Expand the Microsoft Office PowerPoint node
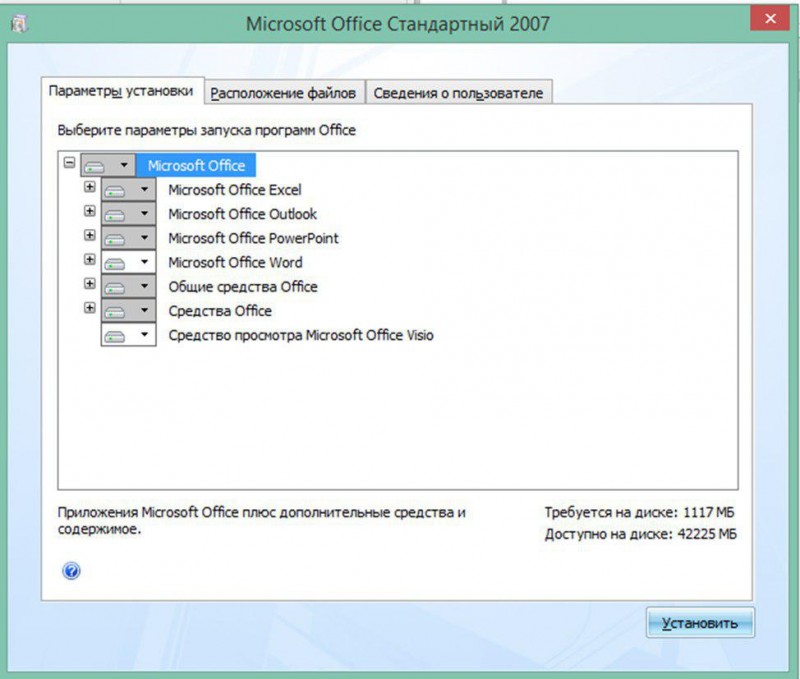The image size is (800, 679). coord(90,235)
